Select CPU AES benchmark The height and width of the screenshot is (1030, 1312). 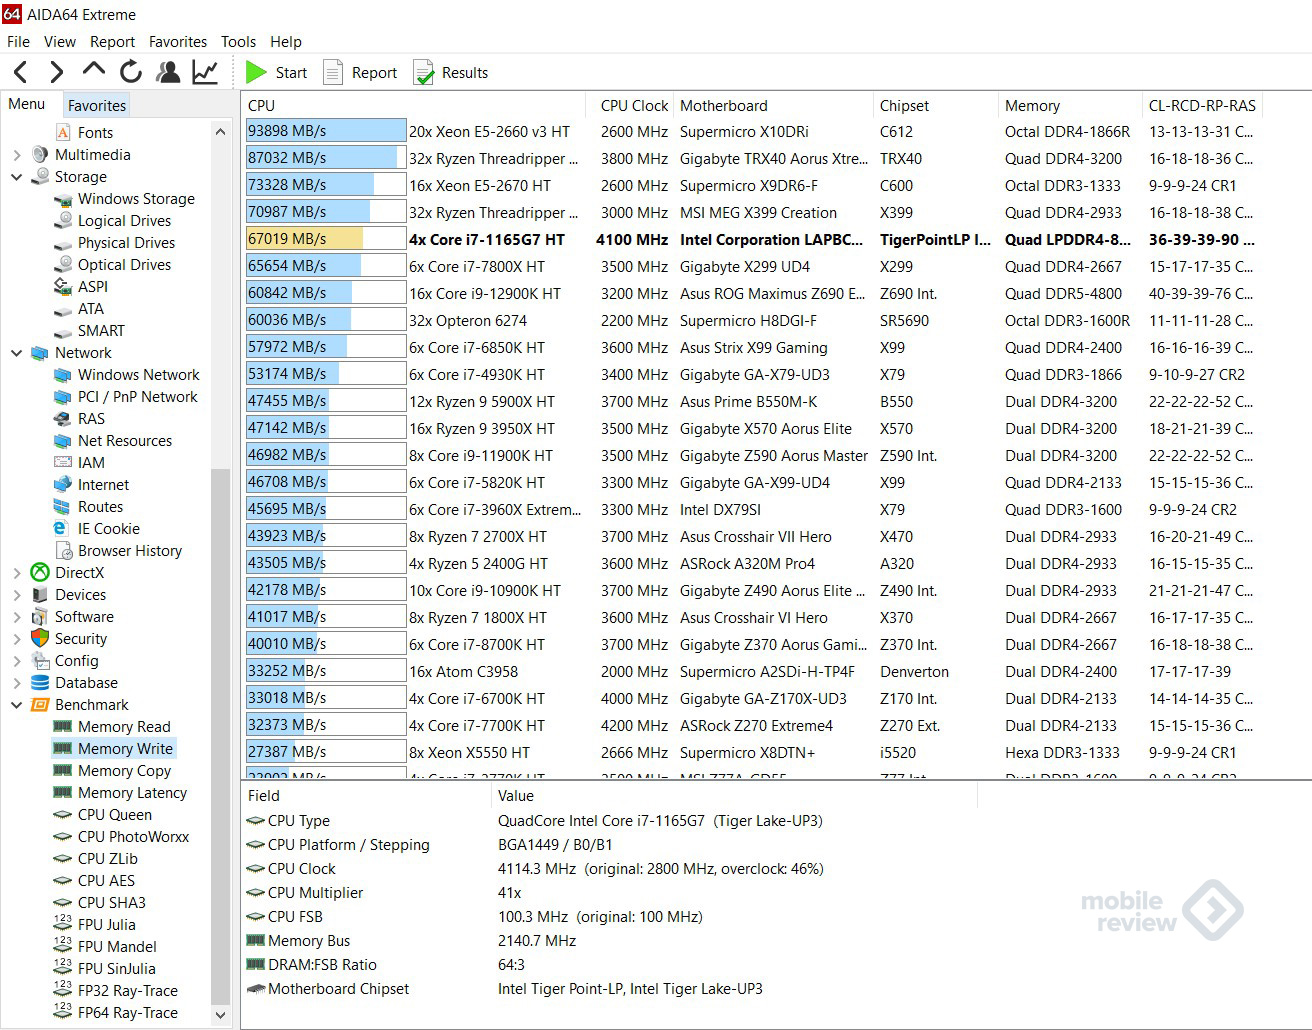click(106, 881)
